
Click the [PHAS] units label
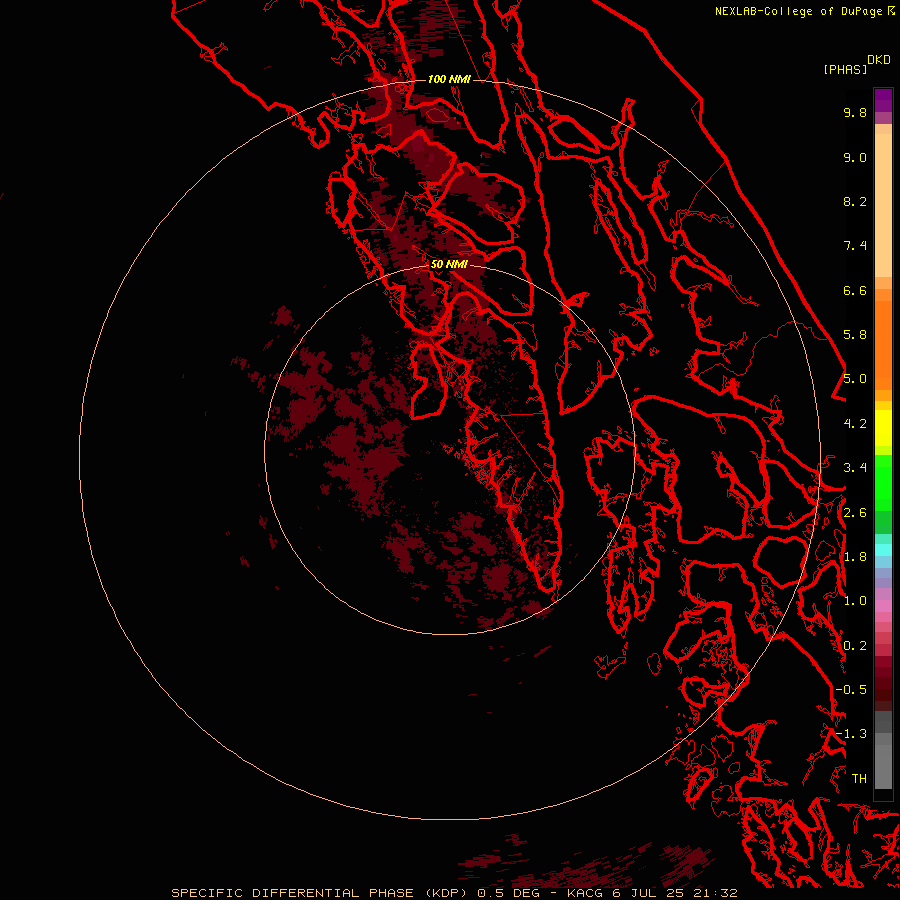pyautogui.click(x=845, y=69)
